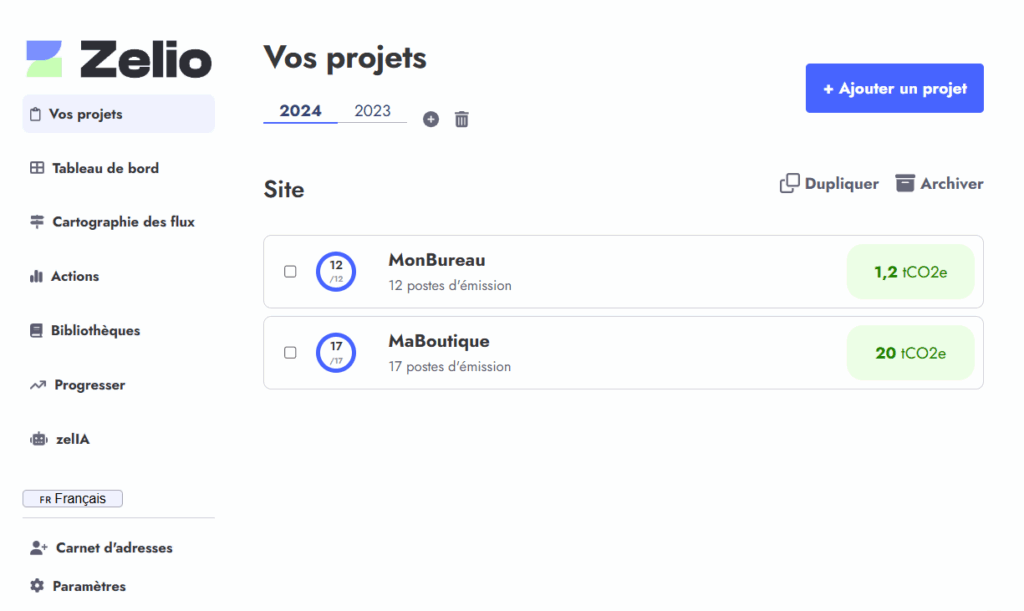Select the 2024 tab
Image resolution: width=1024 pixels, height=611 pixels.
[300, 110]
